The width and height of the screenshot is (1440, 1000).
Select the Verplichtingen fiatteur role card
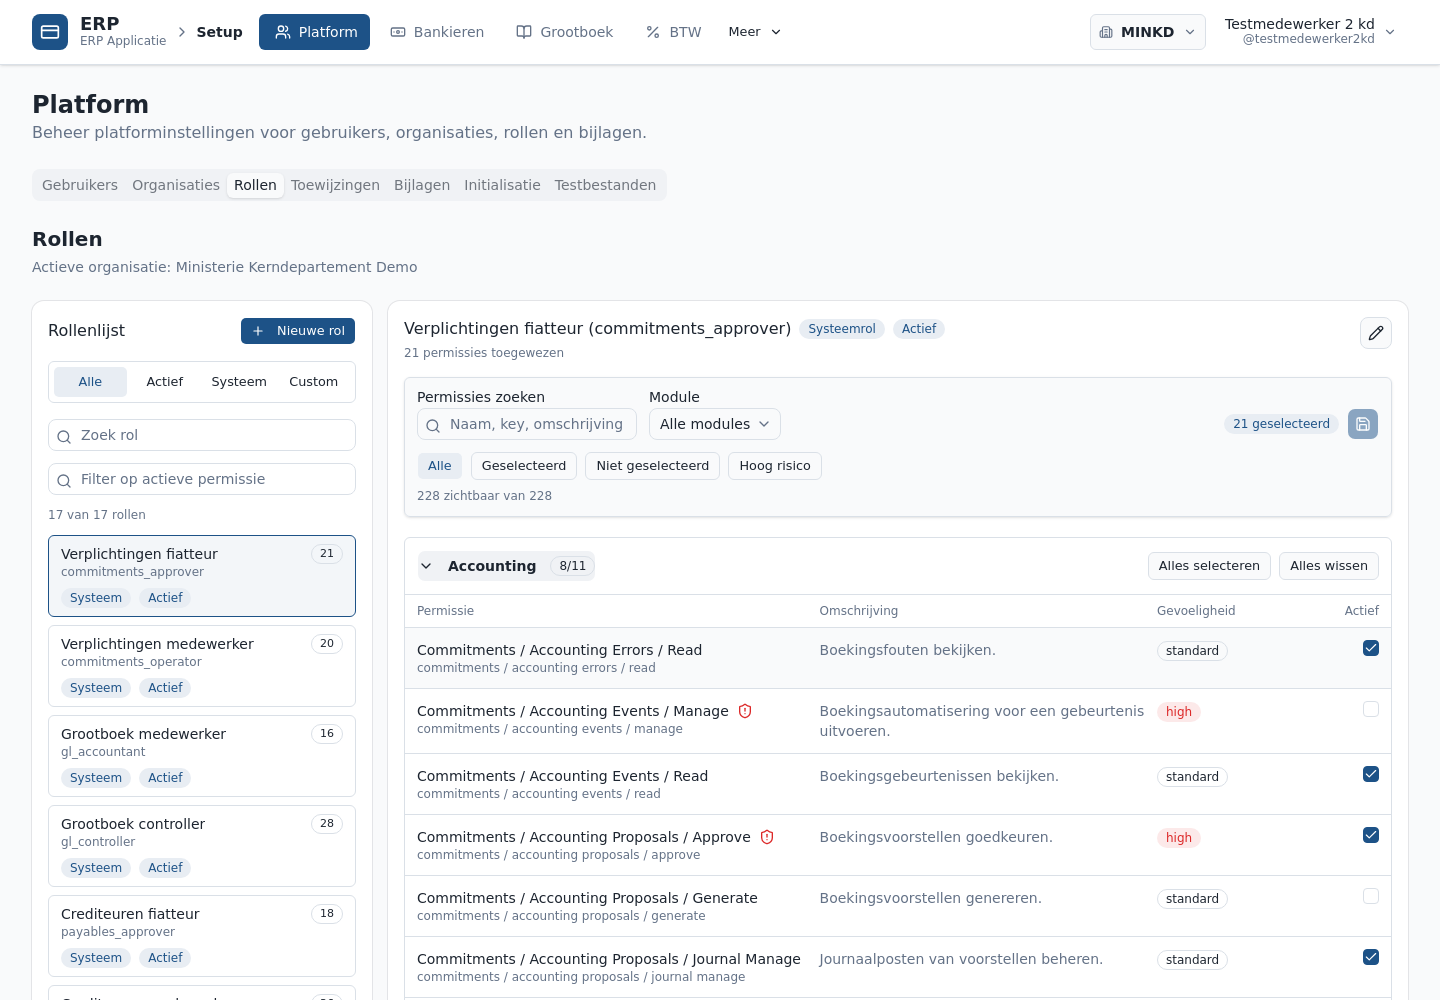202,576
